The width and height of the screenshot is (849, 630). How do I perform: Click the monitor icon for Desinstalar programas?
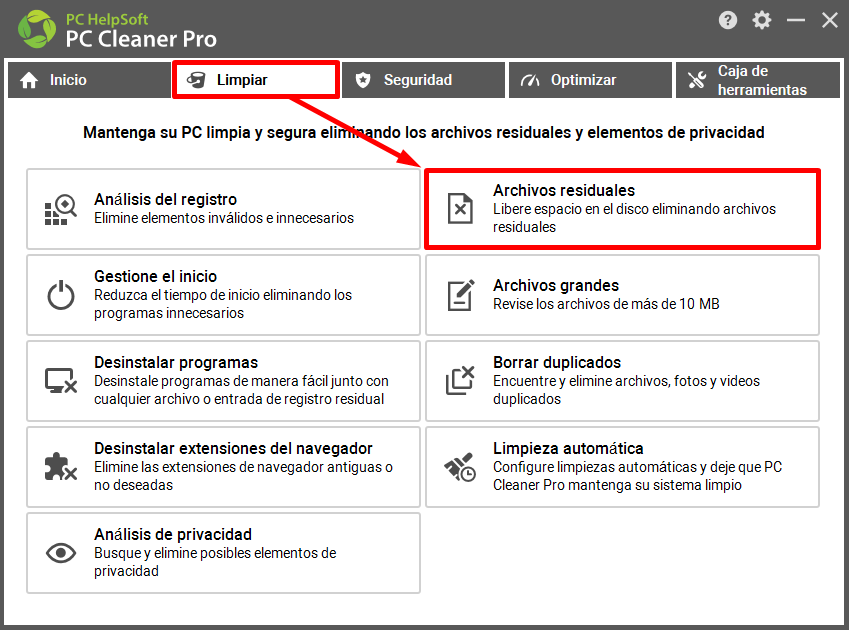[61, 380]
